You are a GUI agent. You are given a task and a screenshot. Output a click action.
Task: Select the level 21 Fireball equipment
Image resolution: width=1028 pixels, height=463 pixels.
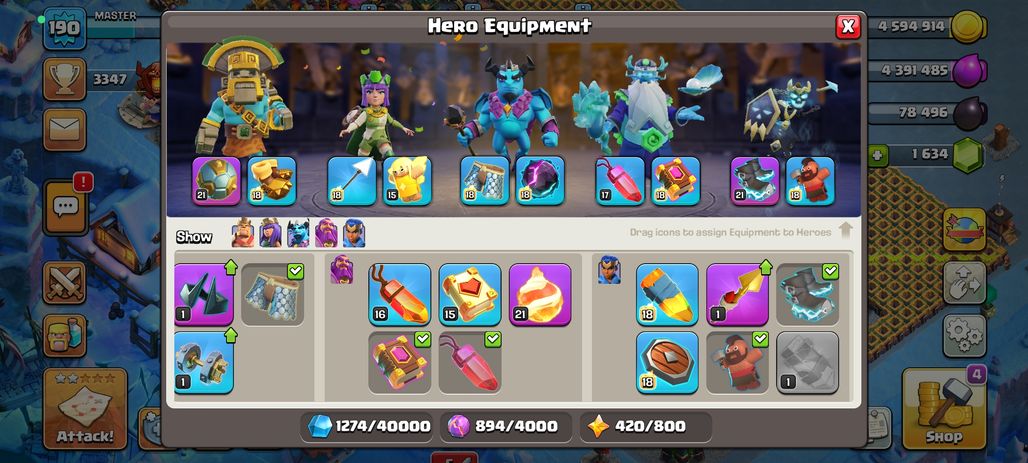point(540,294)
